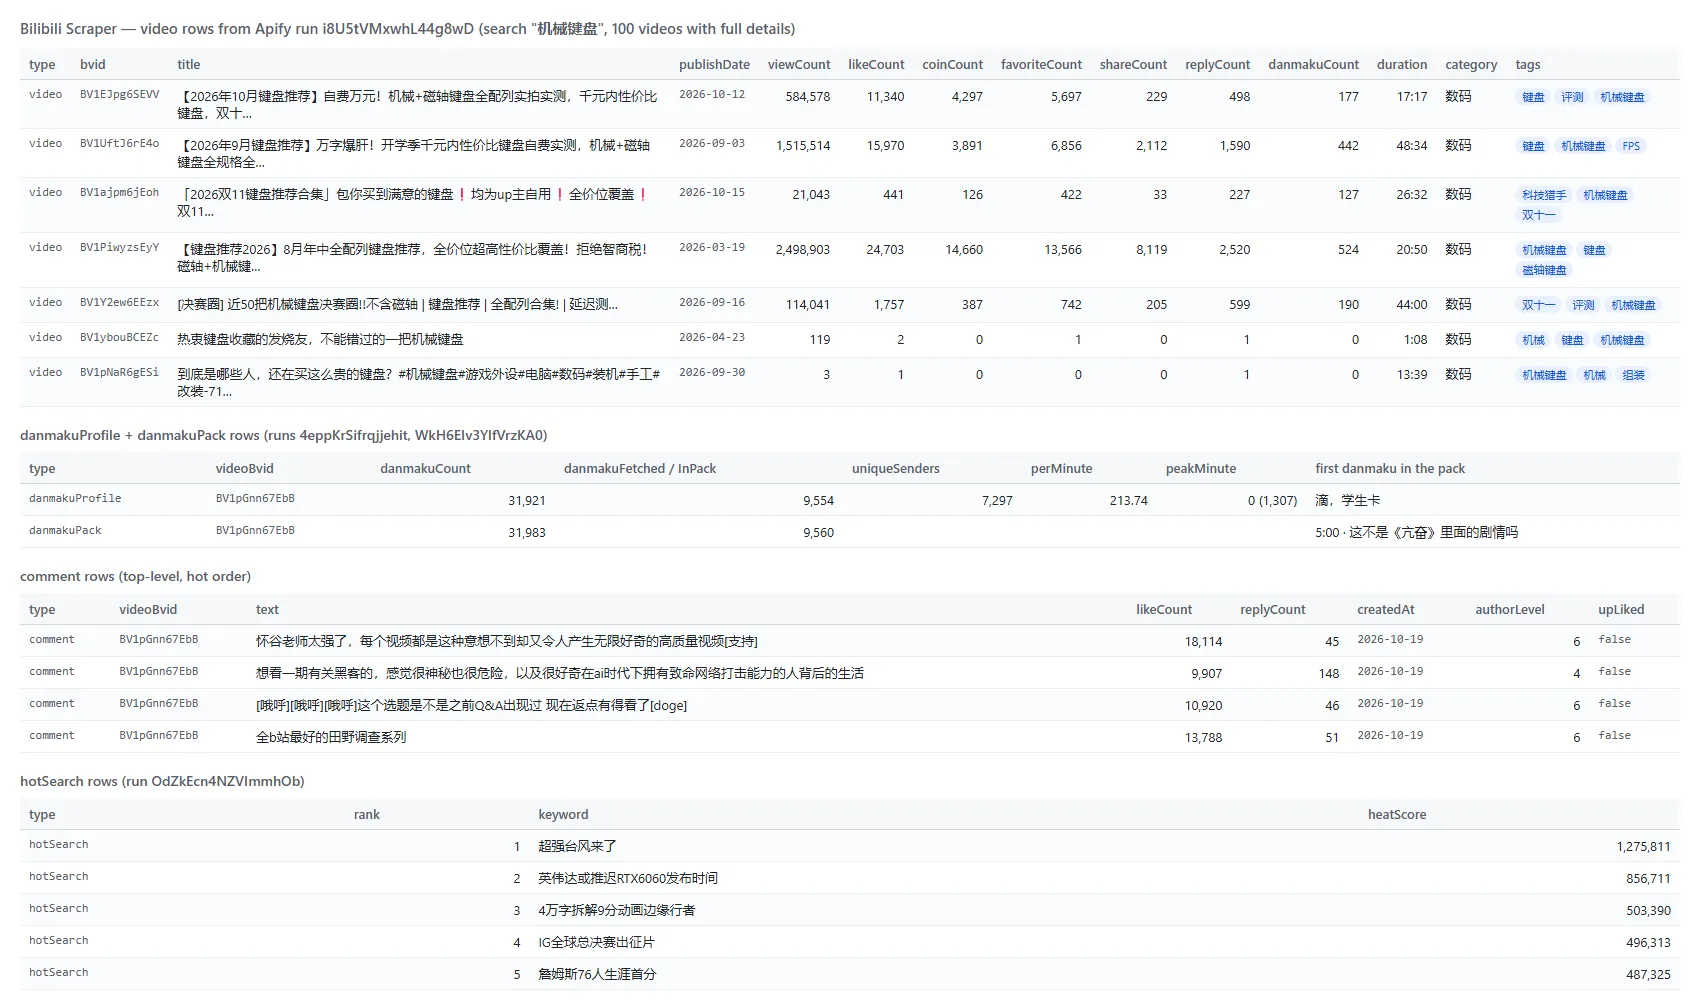Click the comment 全b站最好的田野调查系列
Viewport: 1700px width, 1008px height.
[331, 737]
